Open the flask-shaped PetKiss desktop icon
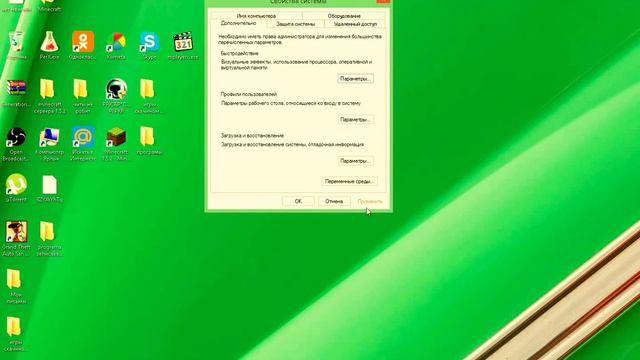The image size is (640, 360). [49, 42]
